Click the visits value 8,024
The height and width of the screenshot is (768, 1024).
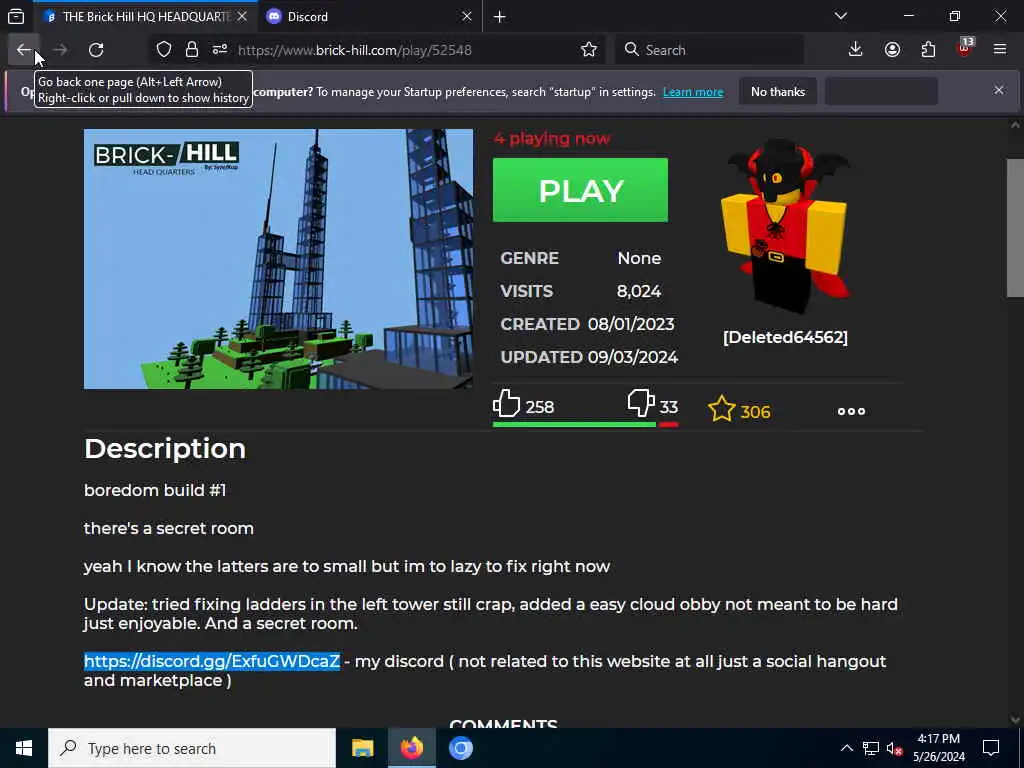pos(639,291)
